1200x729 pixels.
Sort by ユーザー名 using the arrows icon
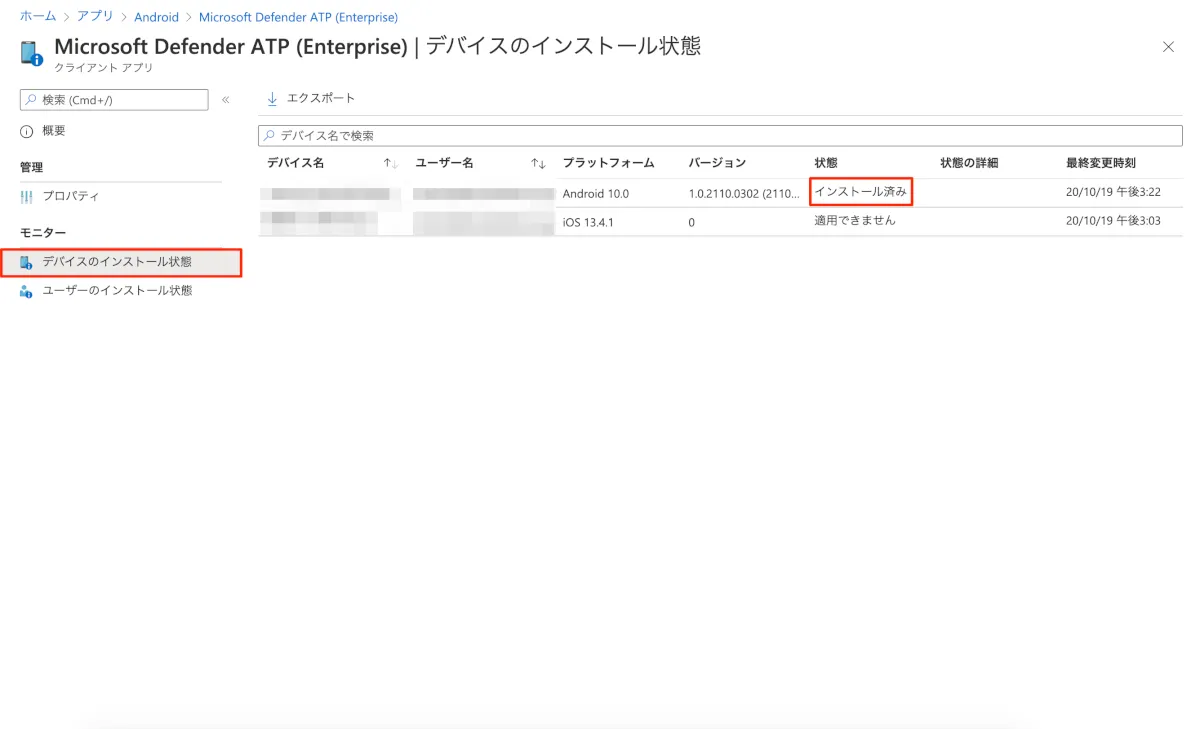click(x=538, y=163)
